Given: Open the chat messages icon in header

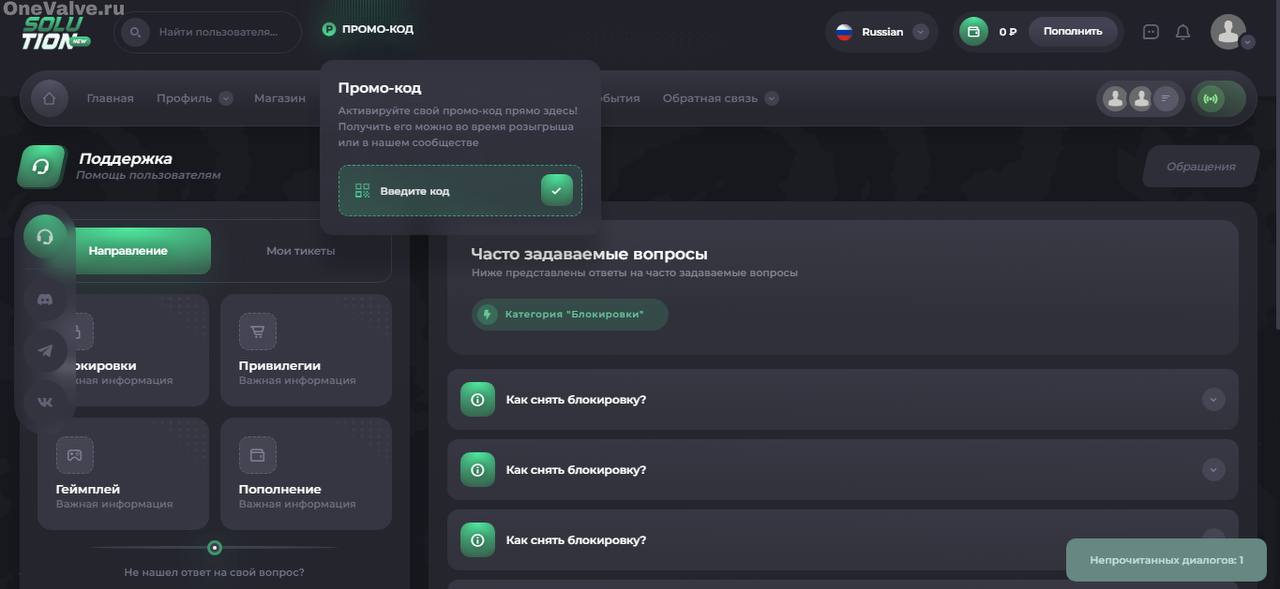Looking at the screenshot, I should pos(1151,32).
